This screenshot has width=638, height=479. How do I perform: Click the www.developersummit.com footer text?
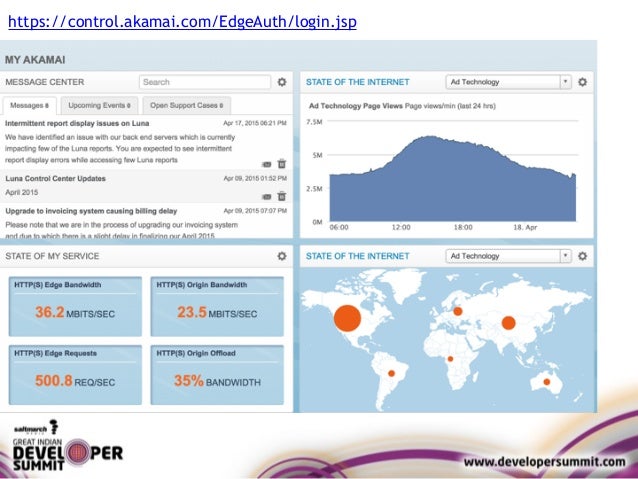(544, 462)
